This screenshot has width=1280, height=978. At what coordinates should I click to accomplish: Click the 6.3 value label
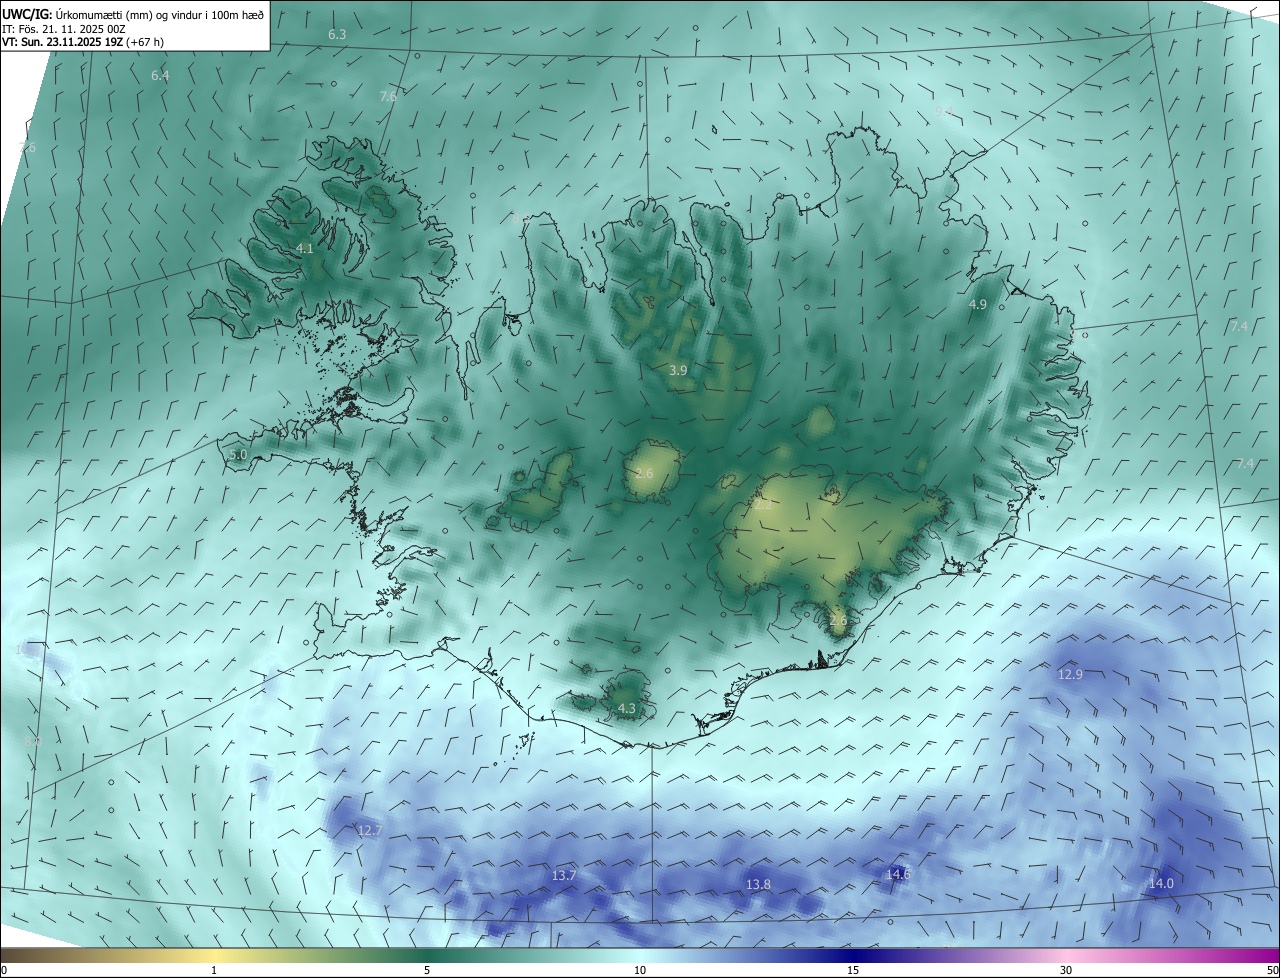point(337,35)
